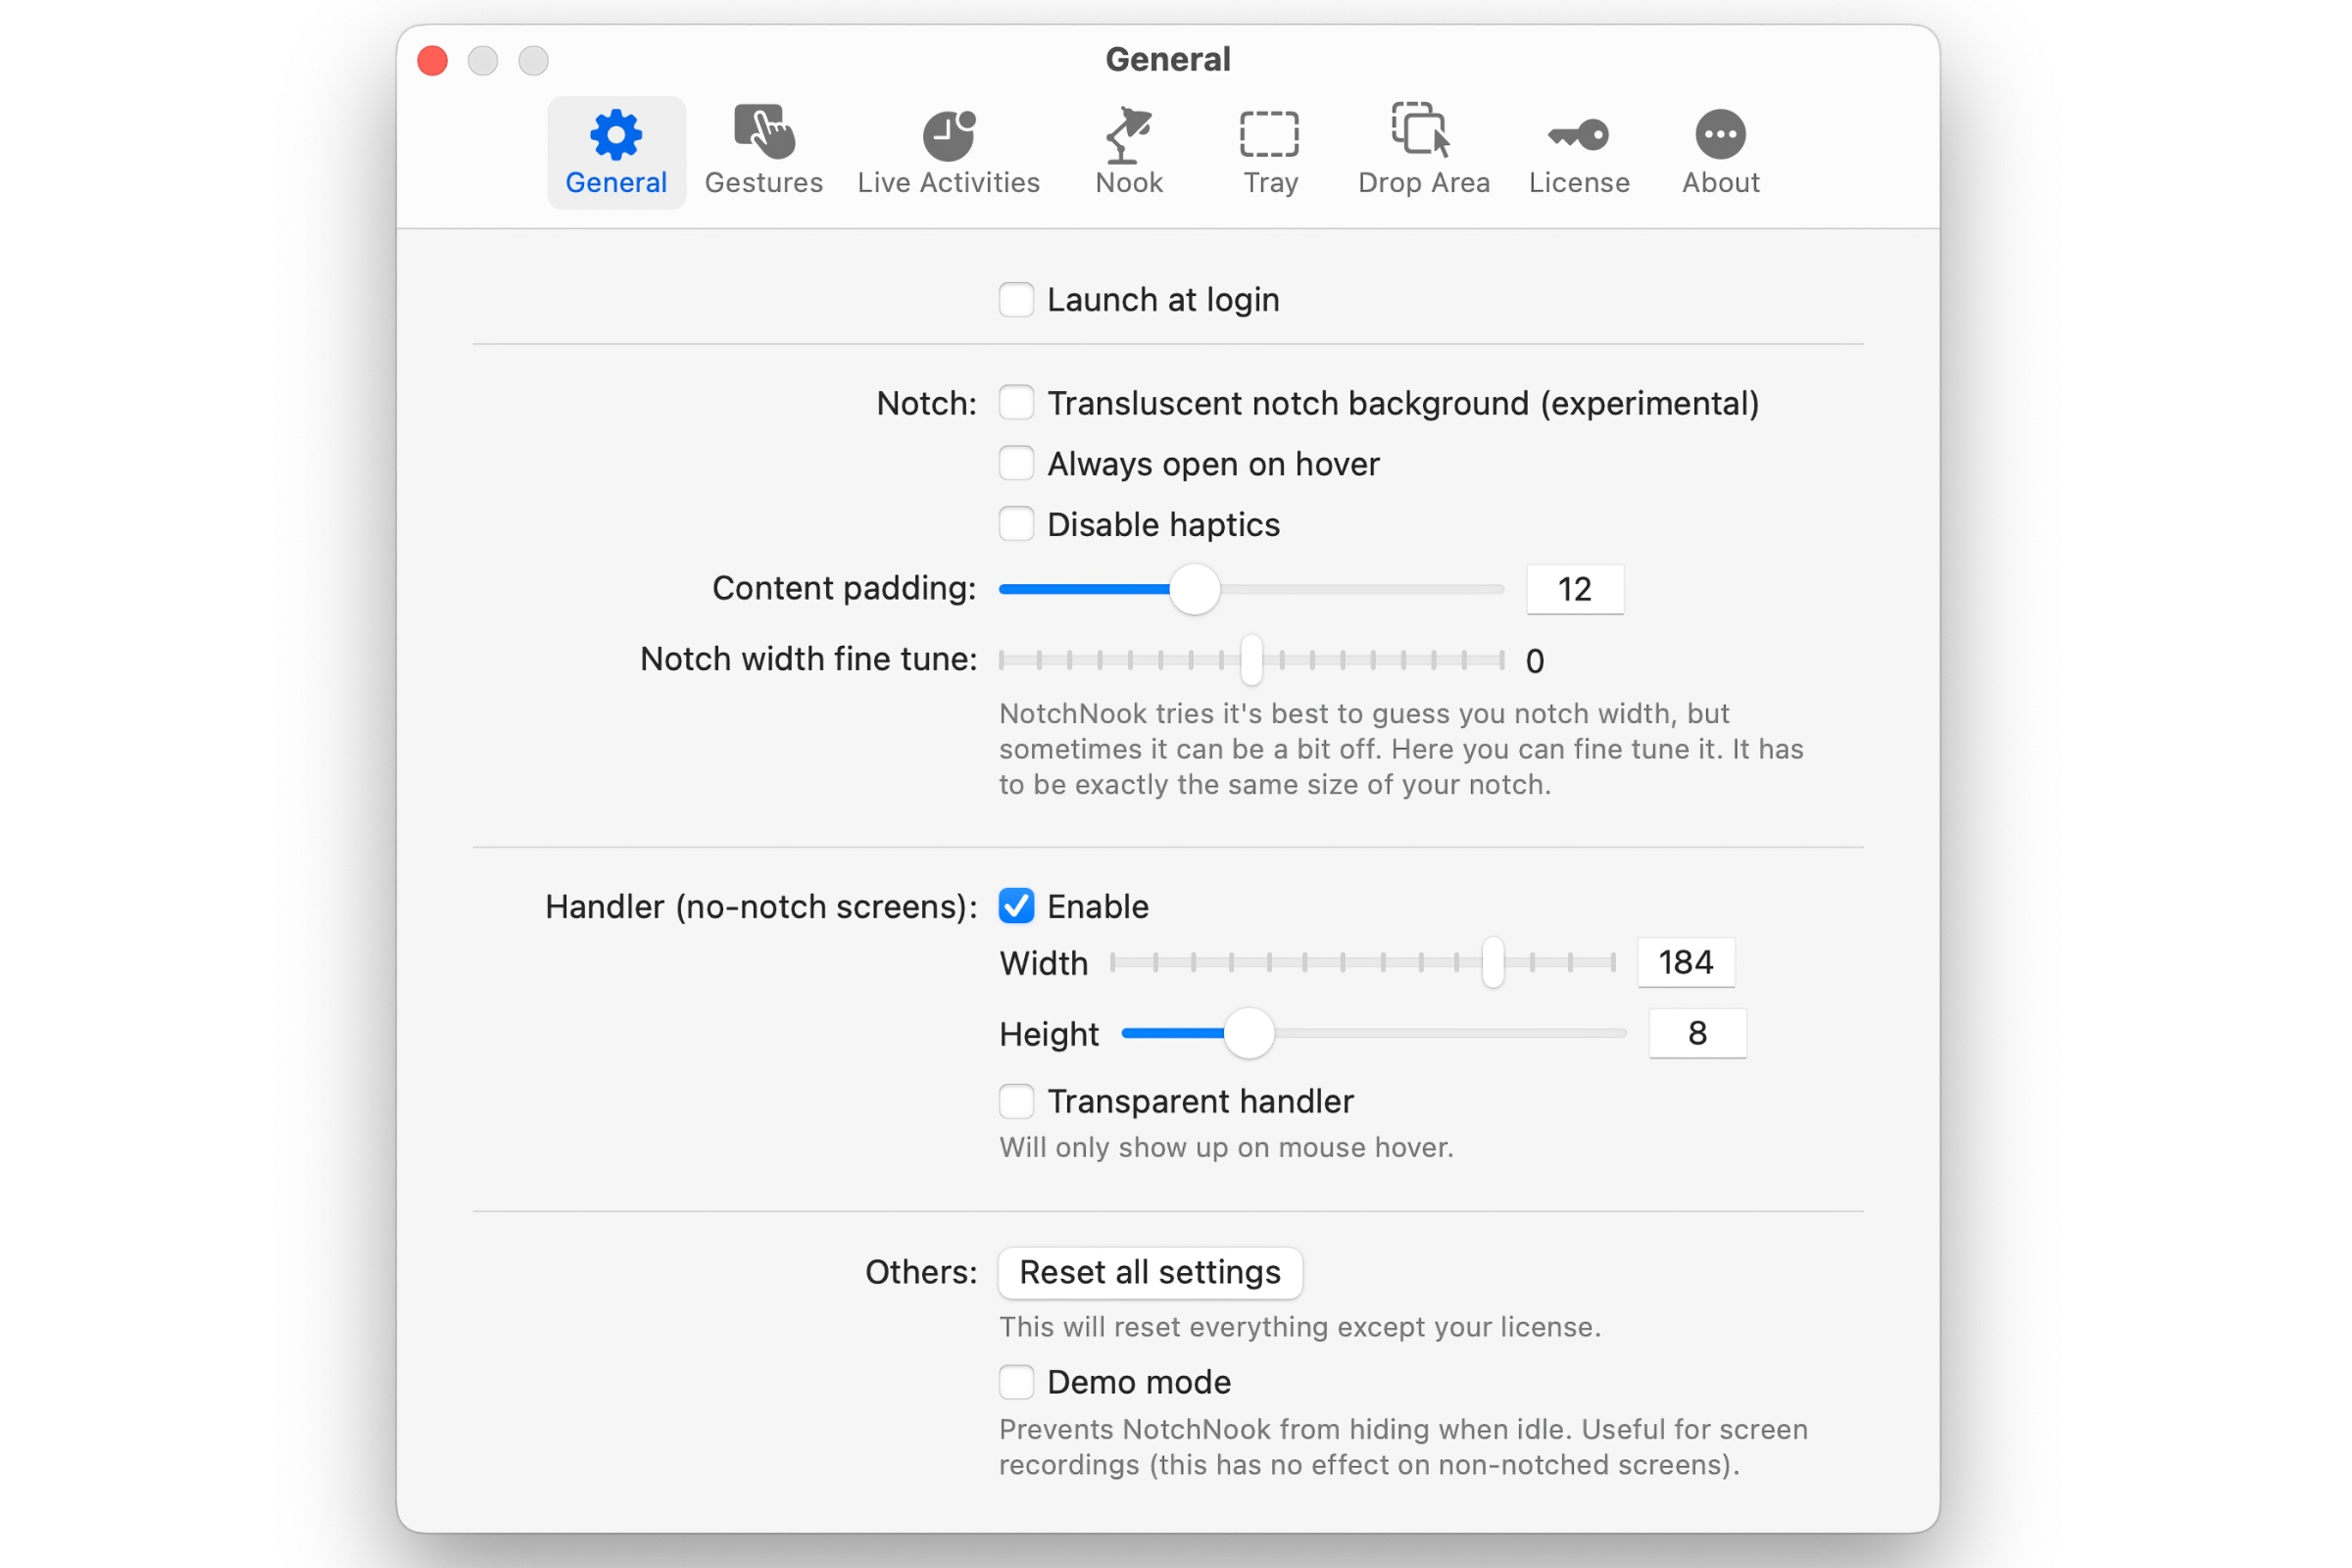The image size is (2352, 1568).
Task: Click the handler Width value field
Action: tap(1686, 962)
